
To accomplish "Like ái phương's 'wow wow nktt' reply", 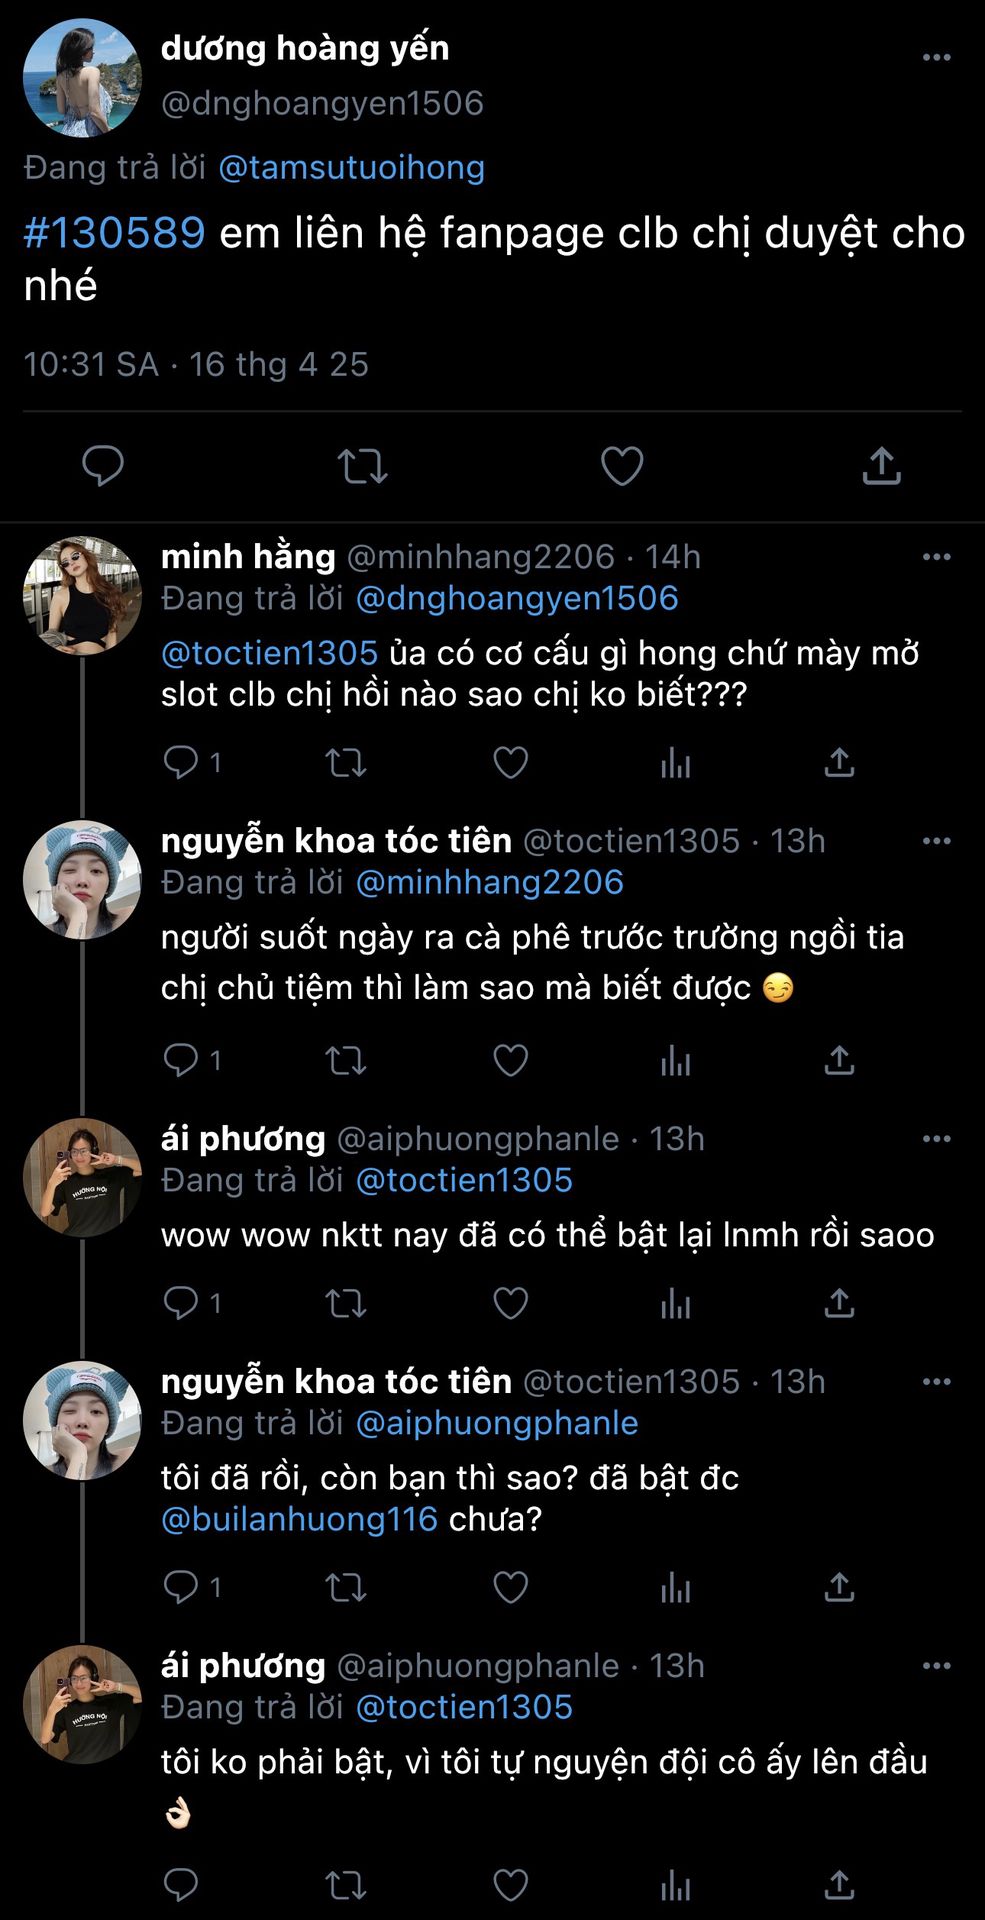I will tap(510, 1303).
